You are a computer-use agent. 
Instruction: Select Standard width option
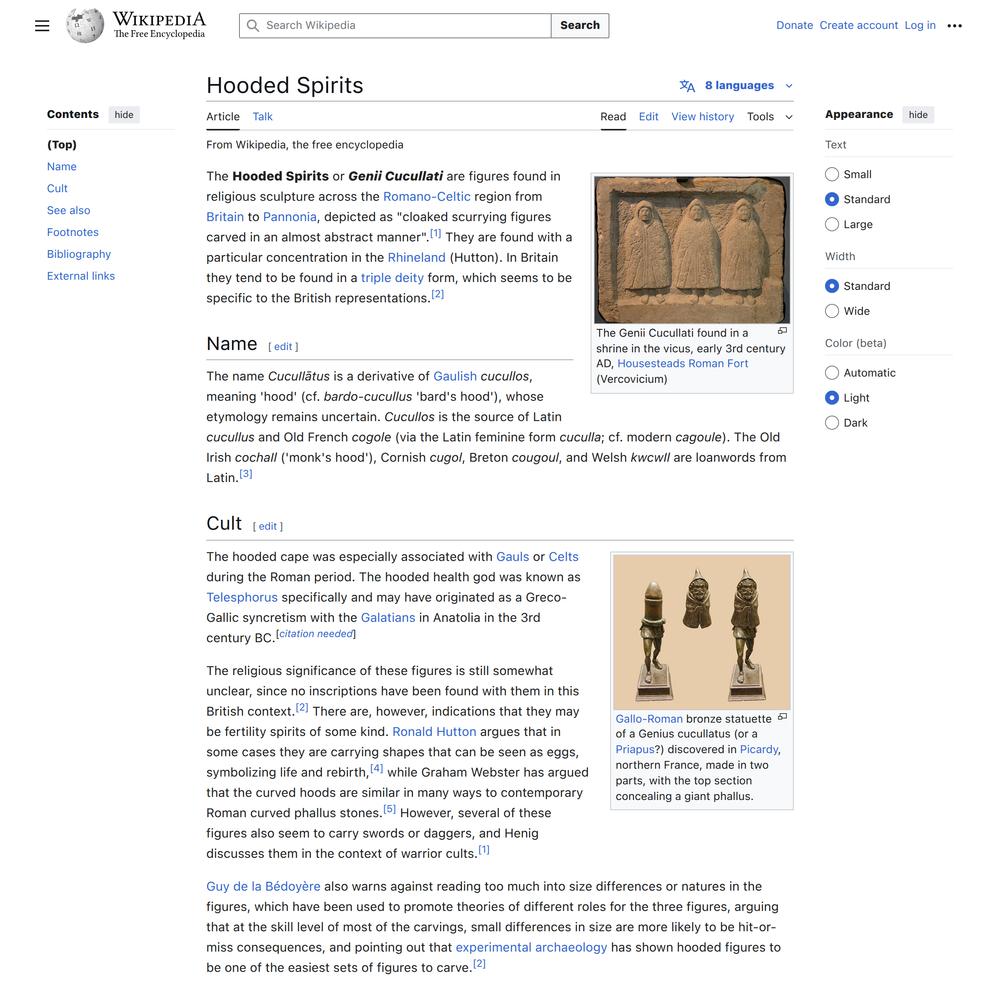tap(832, 286)
